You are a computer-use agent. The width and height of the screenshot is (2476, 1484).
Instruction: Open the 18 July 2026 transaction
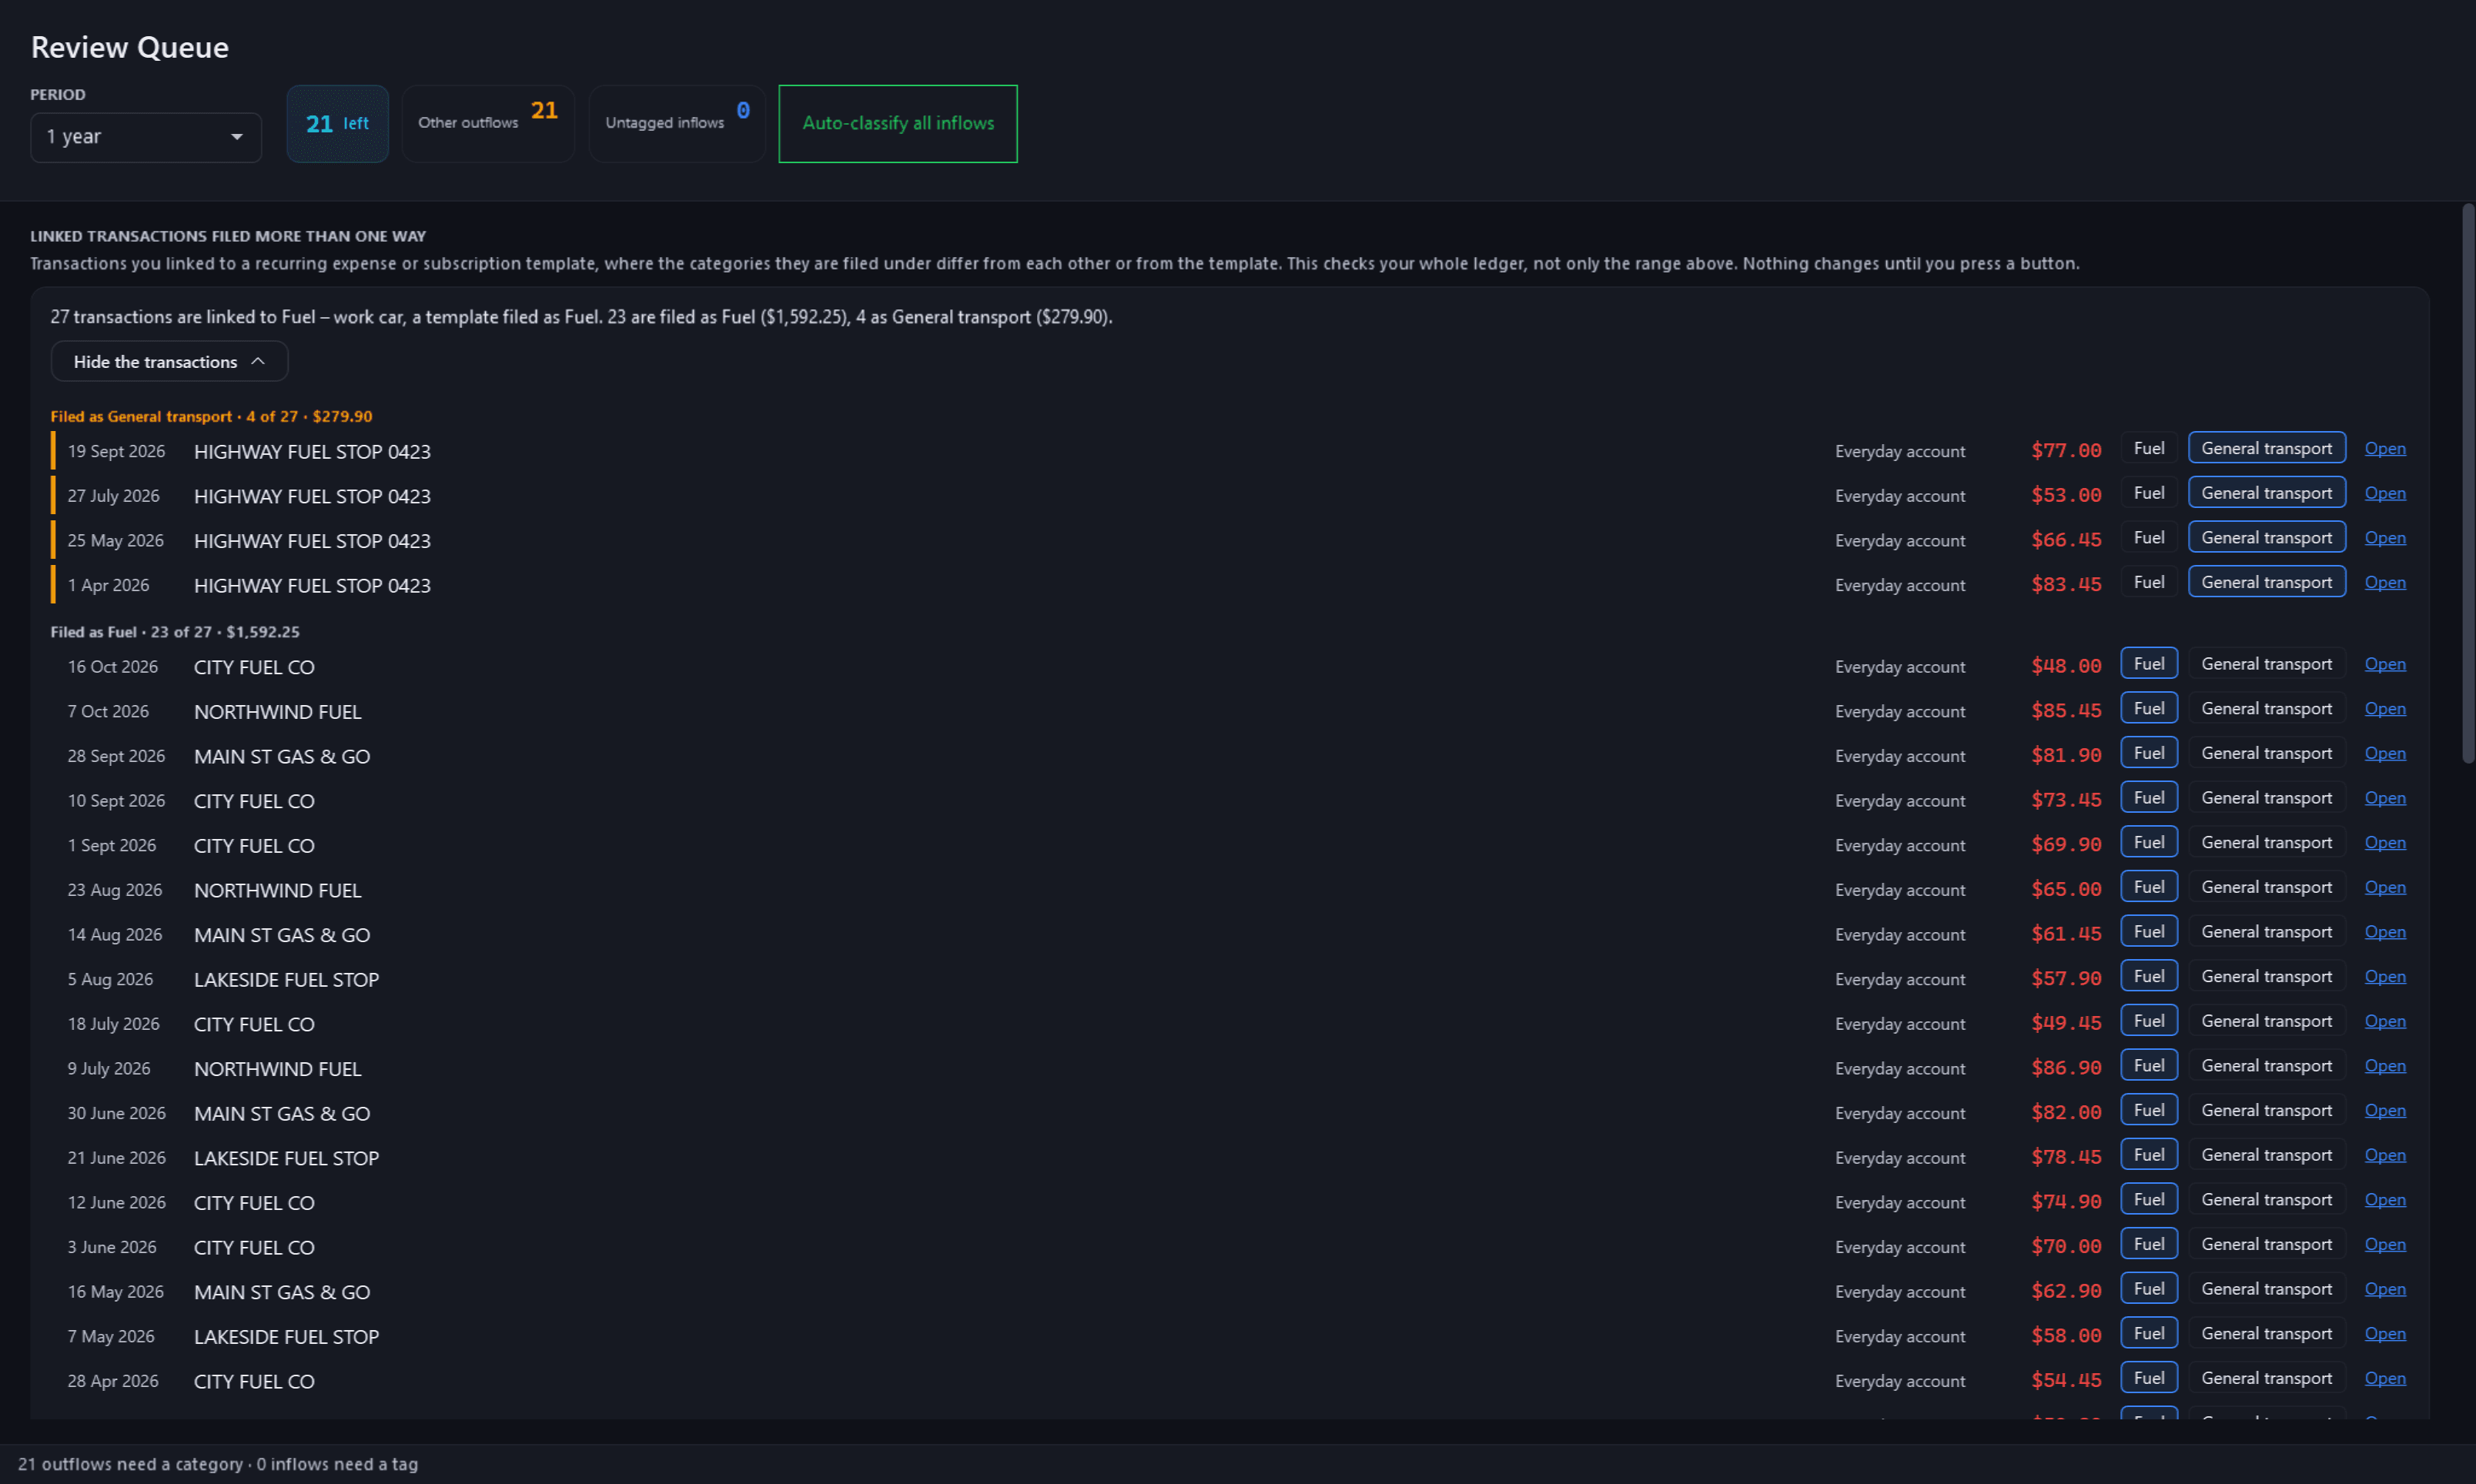click(2384, 1022)
